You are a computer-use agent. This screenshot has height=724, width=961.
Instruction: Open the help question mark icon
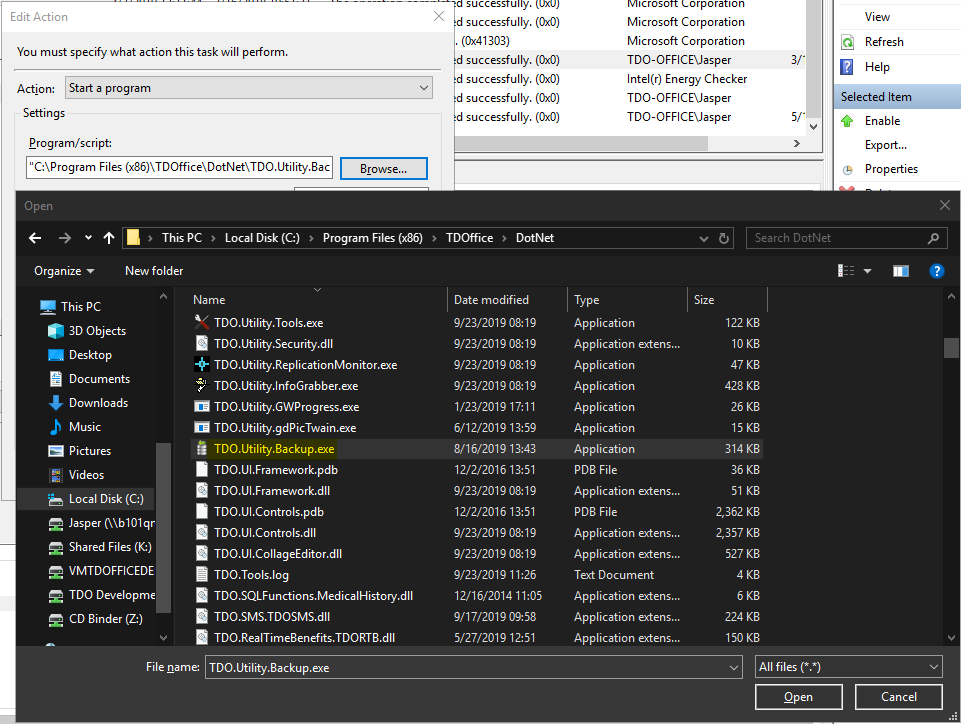[936, 271]
